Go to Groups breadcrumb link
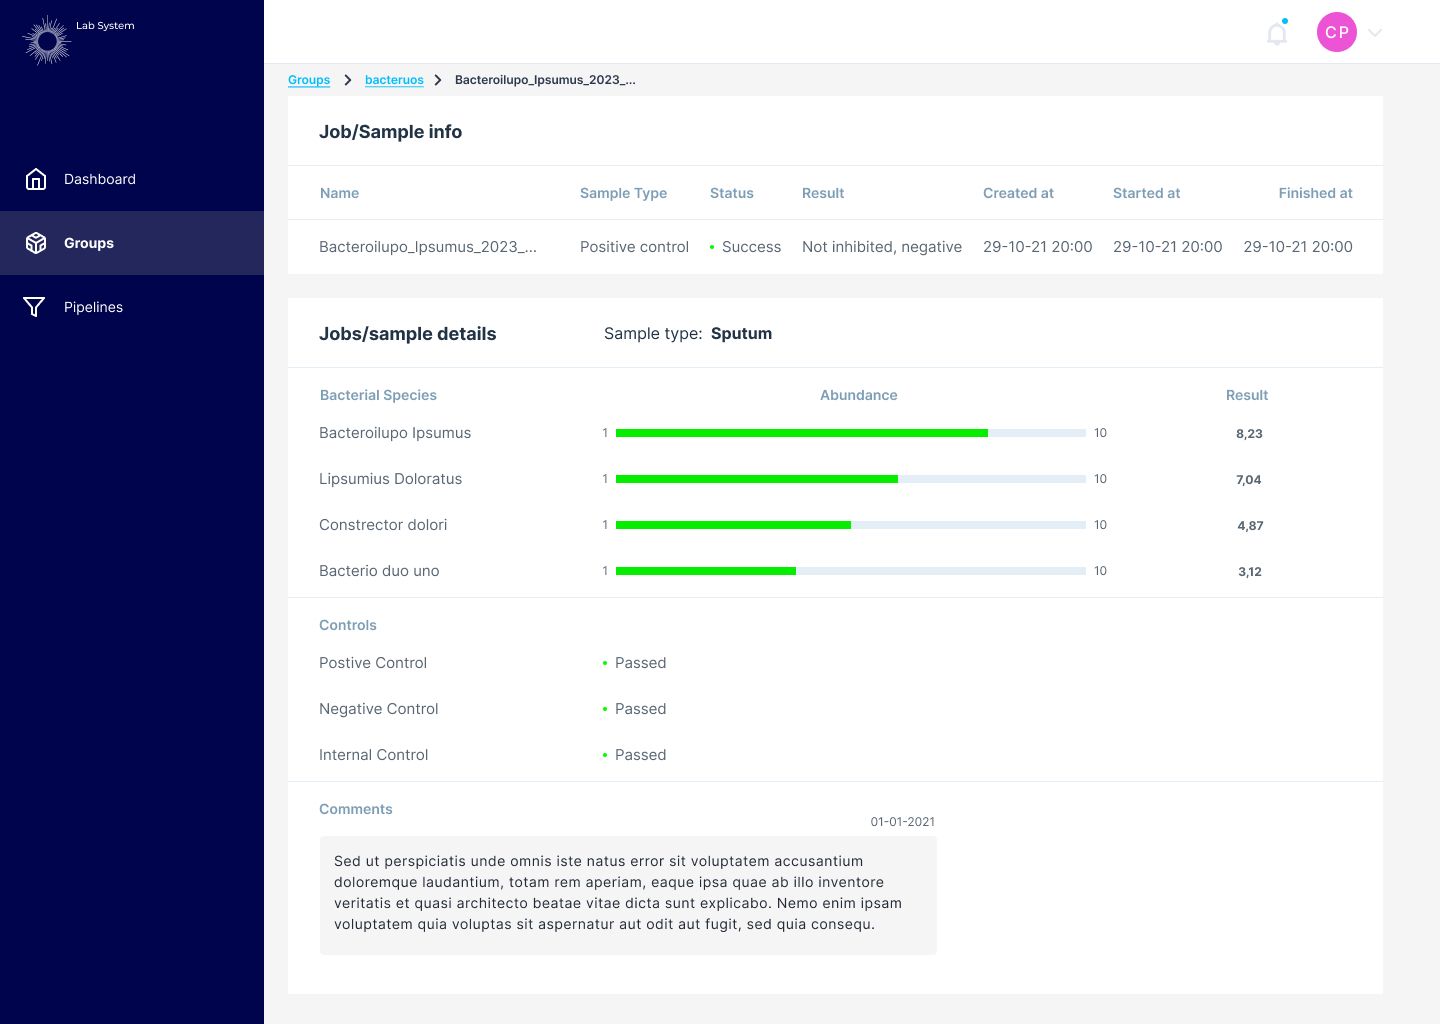This screenshot has height=1024, width=1440. (x=309, y=80)
